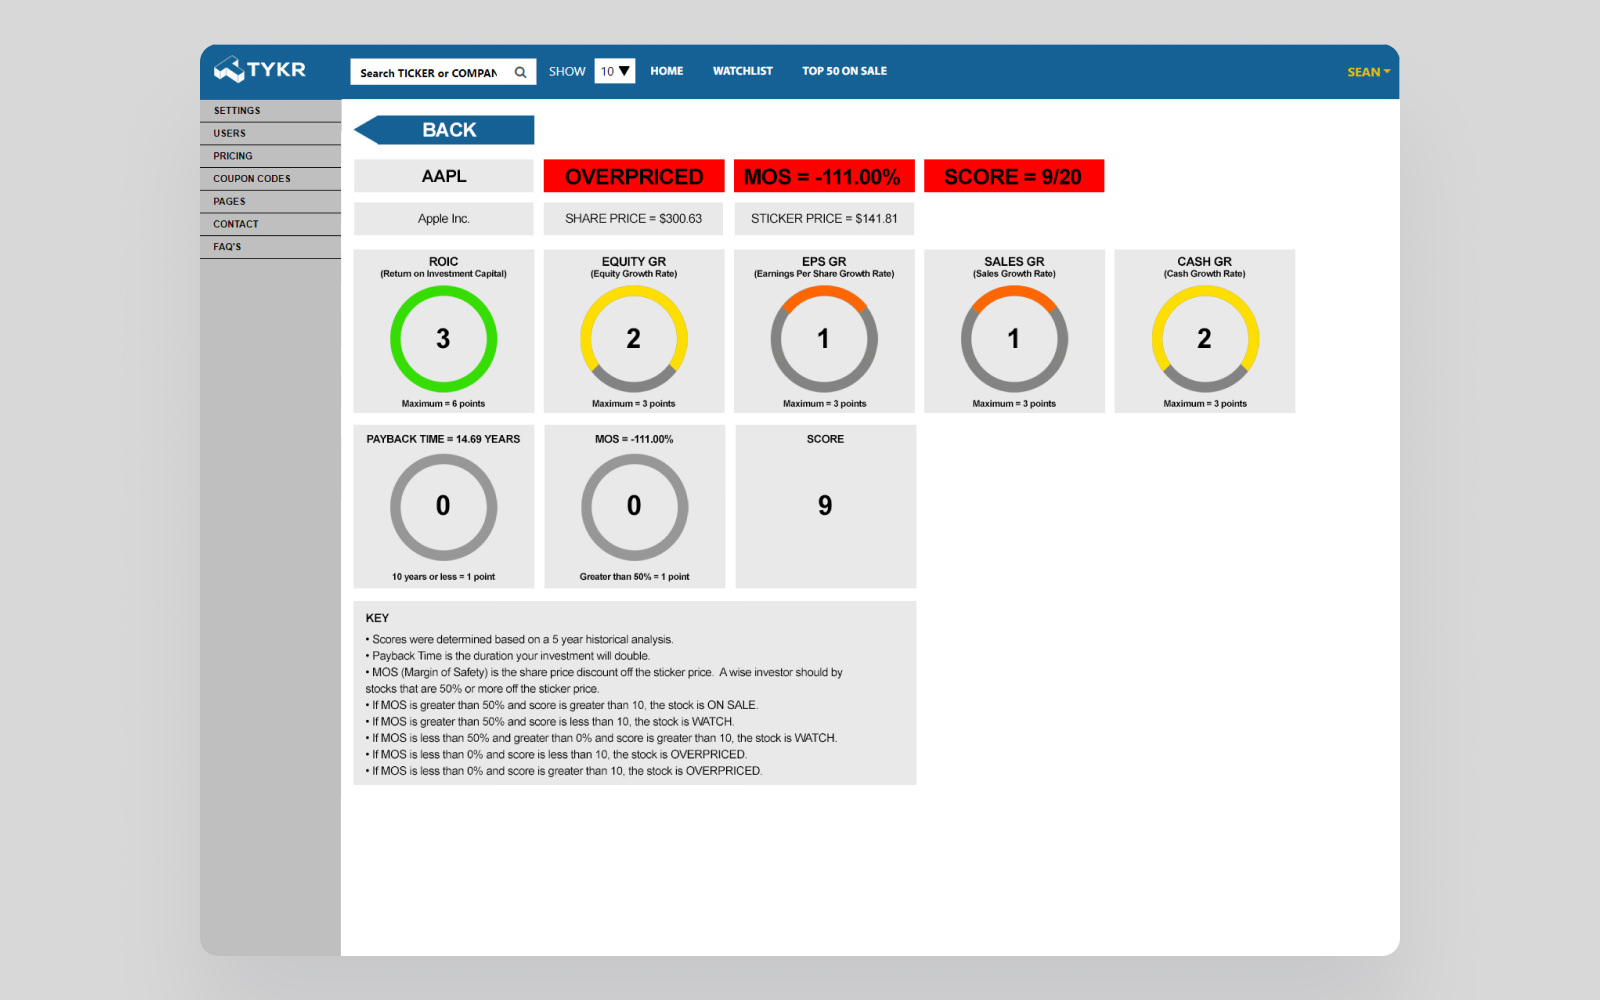Open COUPON CODES in the sidebar

(270, 179)
